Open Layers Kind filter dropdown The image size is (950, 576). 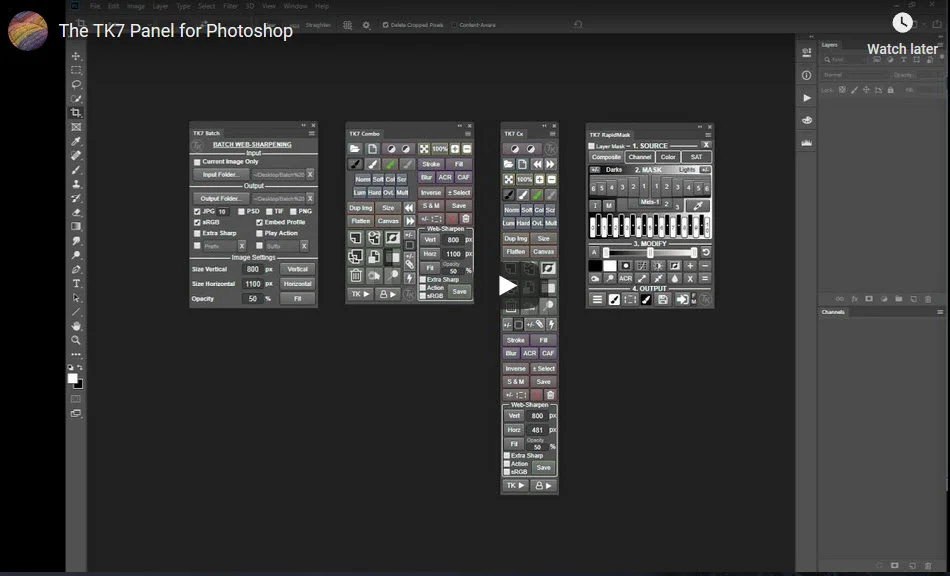(847, 59)
